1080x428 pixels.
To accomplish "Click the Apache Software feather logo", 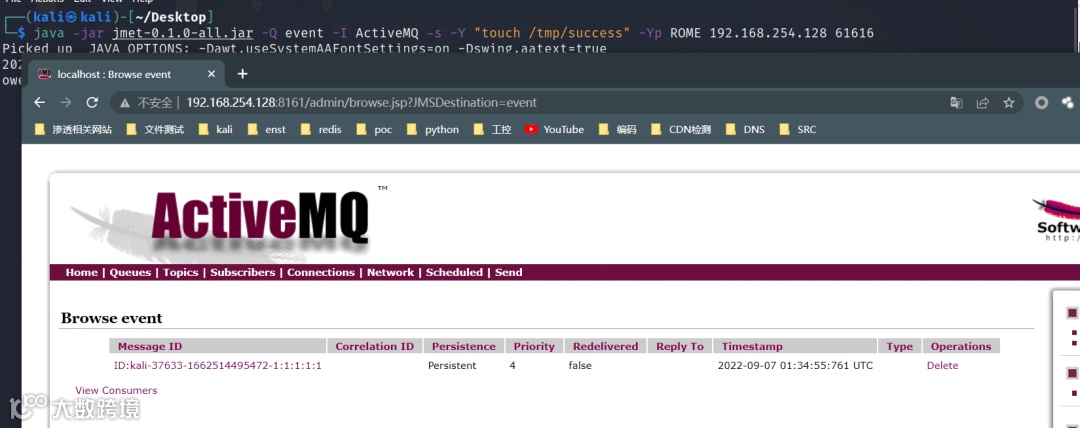I will pyautogui.click(x=1056, y=219).
